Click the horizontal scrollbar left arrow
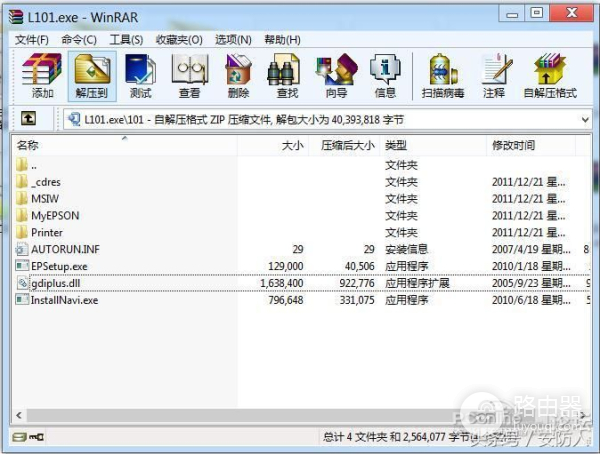Viewport: 600px width, 454px height. pyautogui.click(x=19, y=415)
